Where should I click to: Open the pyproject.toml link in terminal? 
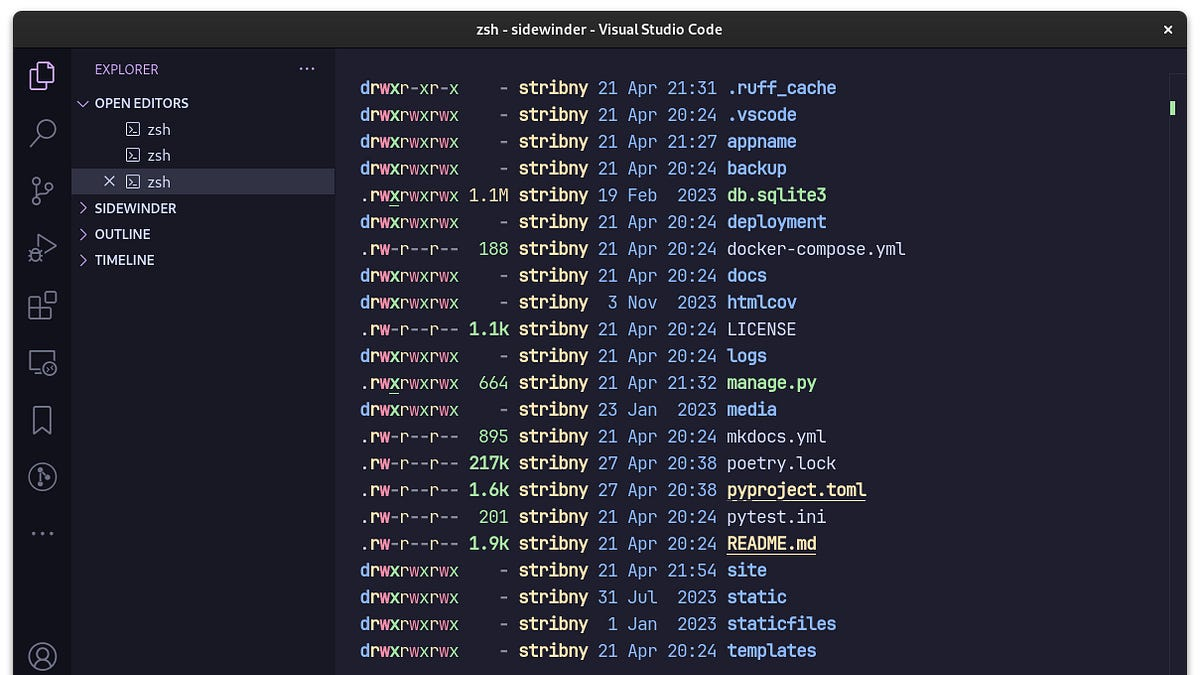coord(796,490)
